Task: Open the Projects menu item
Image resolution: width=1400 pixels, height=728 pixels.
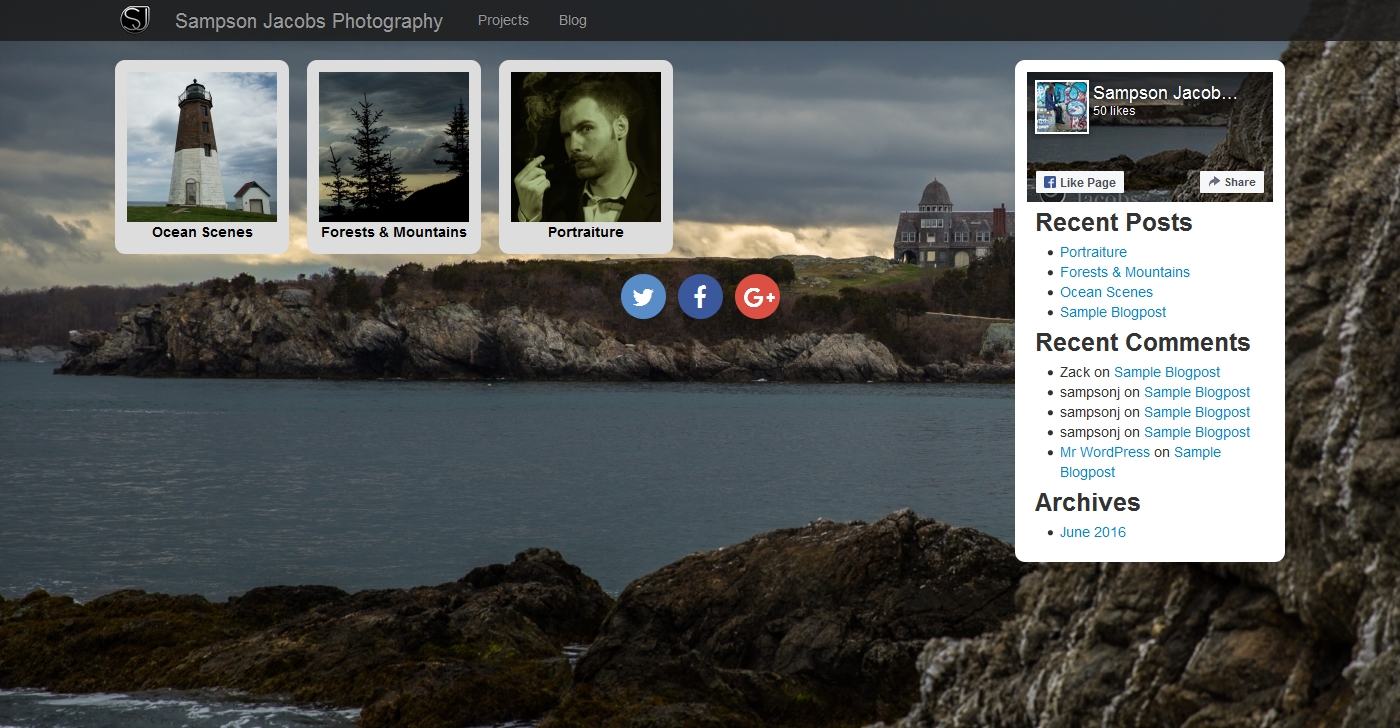Action: [503, 20]
